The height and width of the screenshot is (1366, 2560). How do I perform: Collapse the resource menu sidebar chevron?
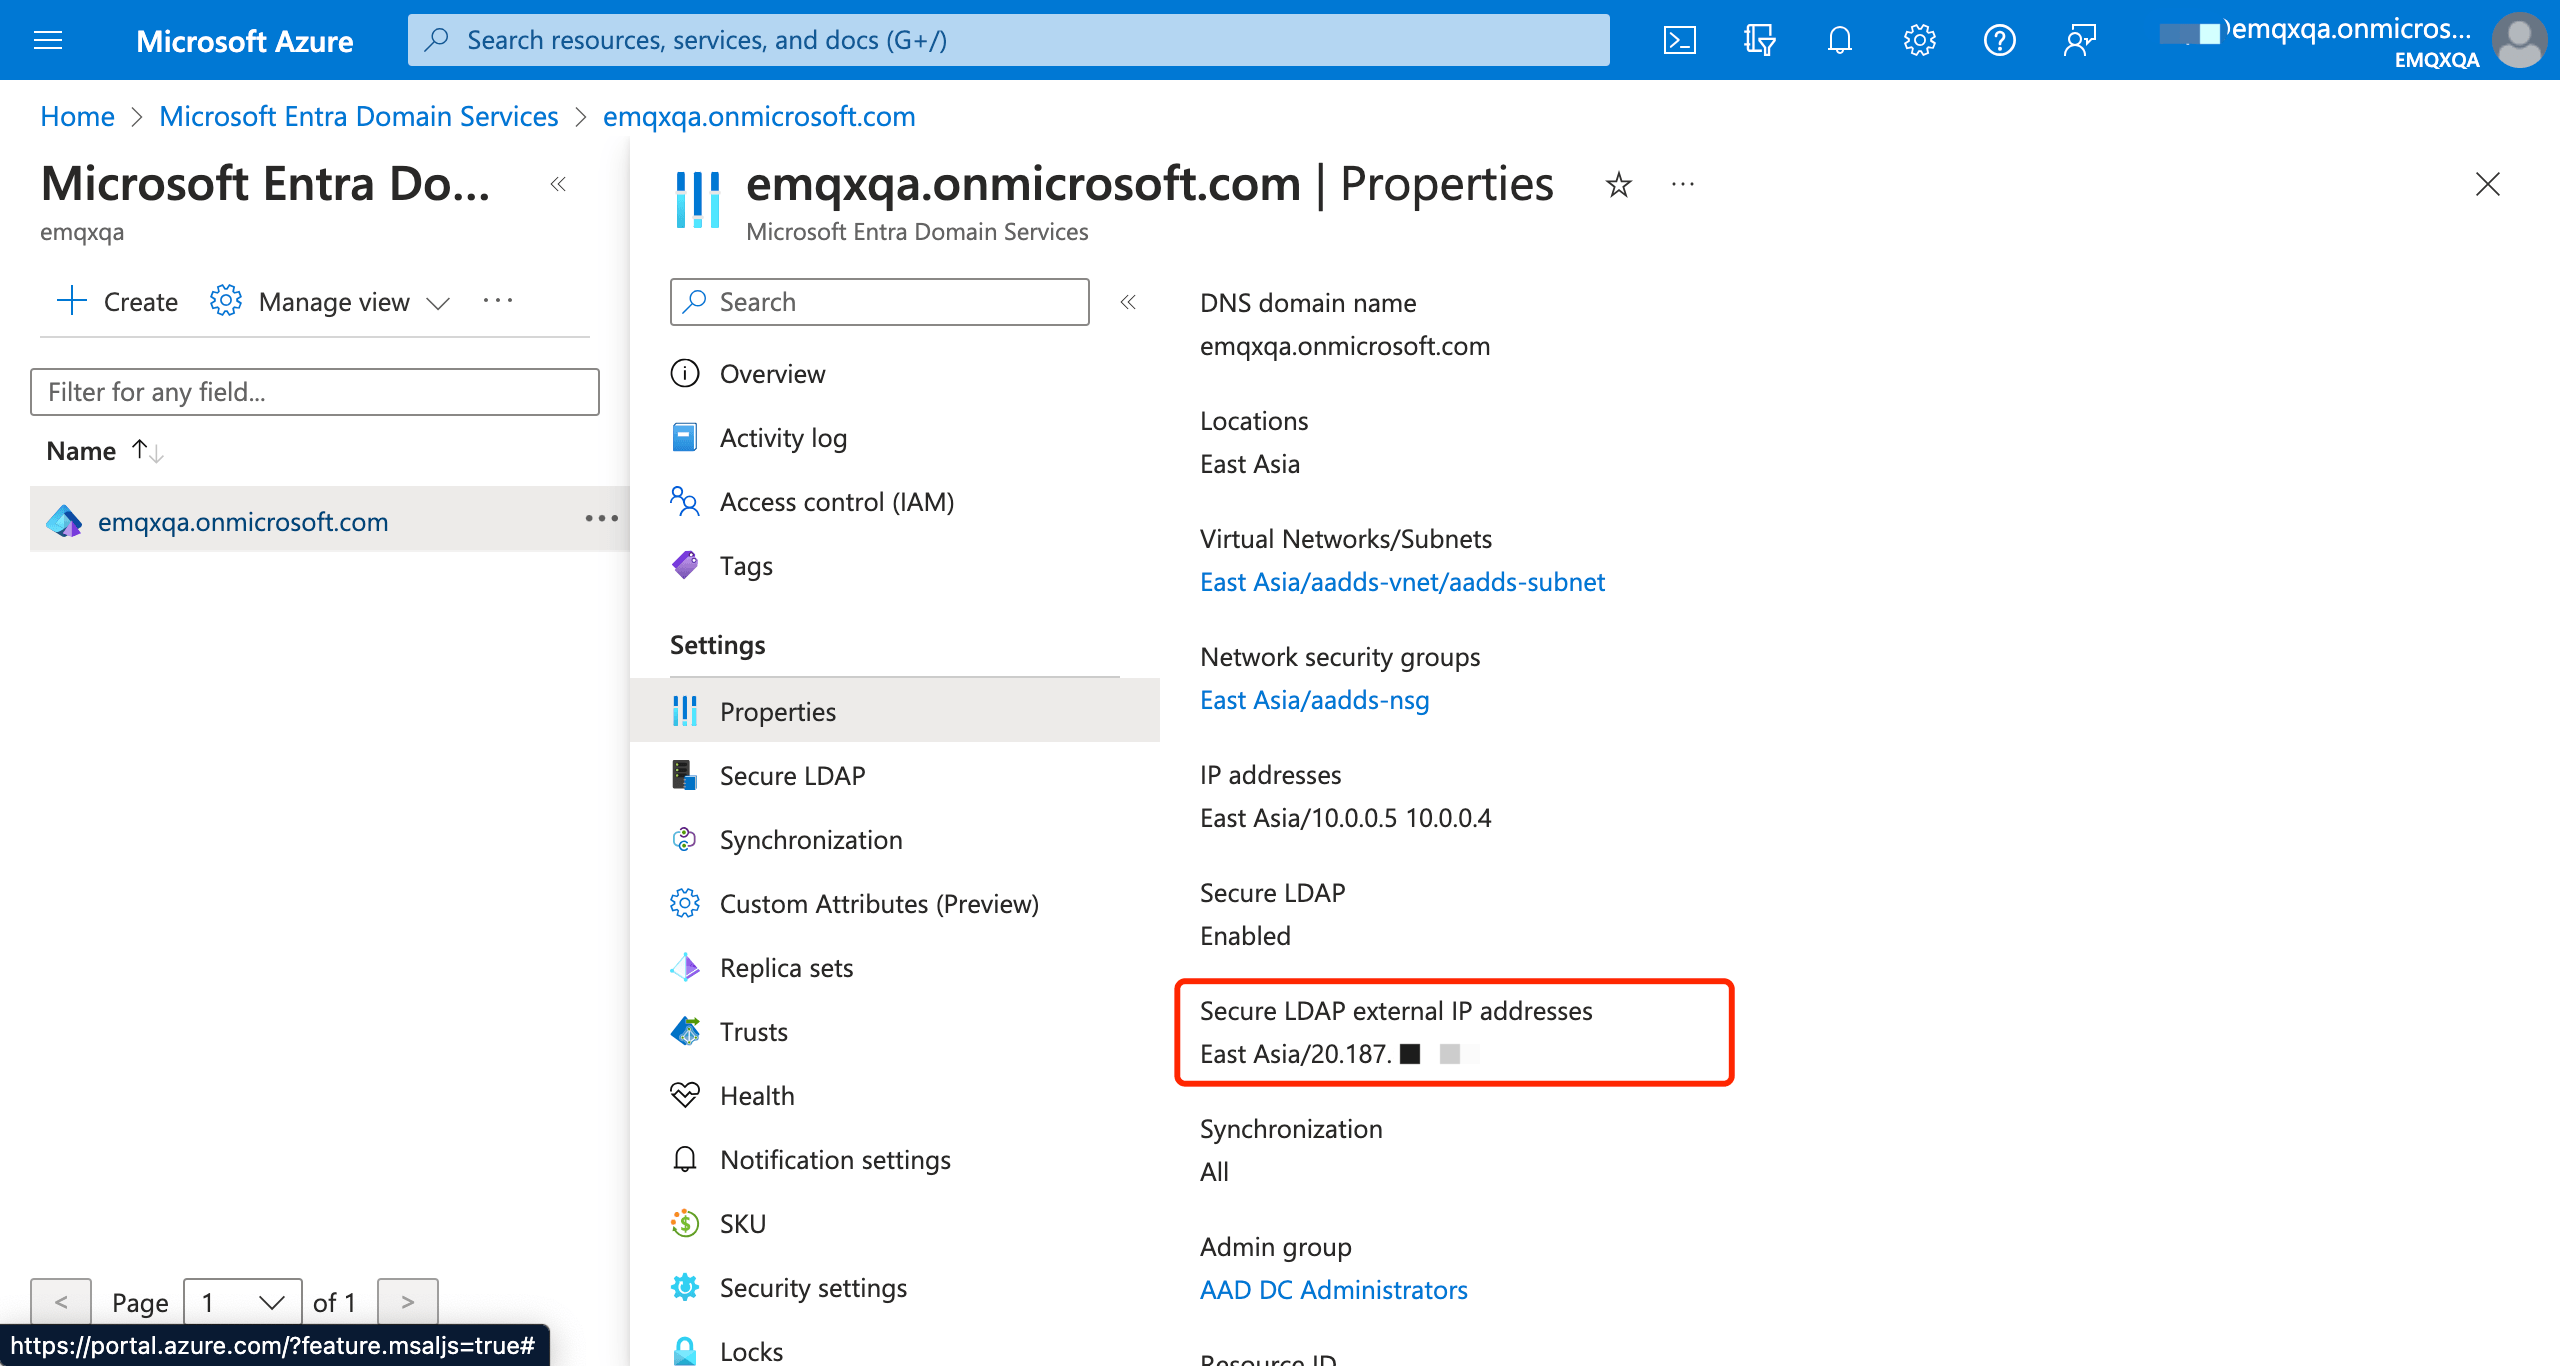tap(1128, 302)
